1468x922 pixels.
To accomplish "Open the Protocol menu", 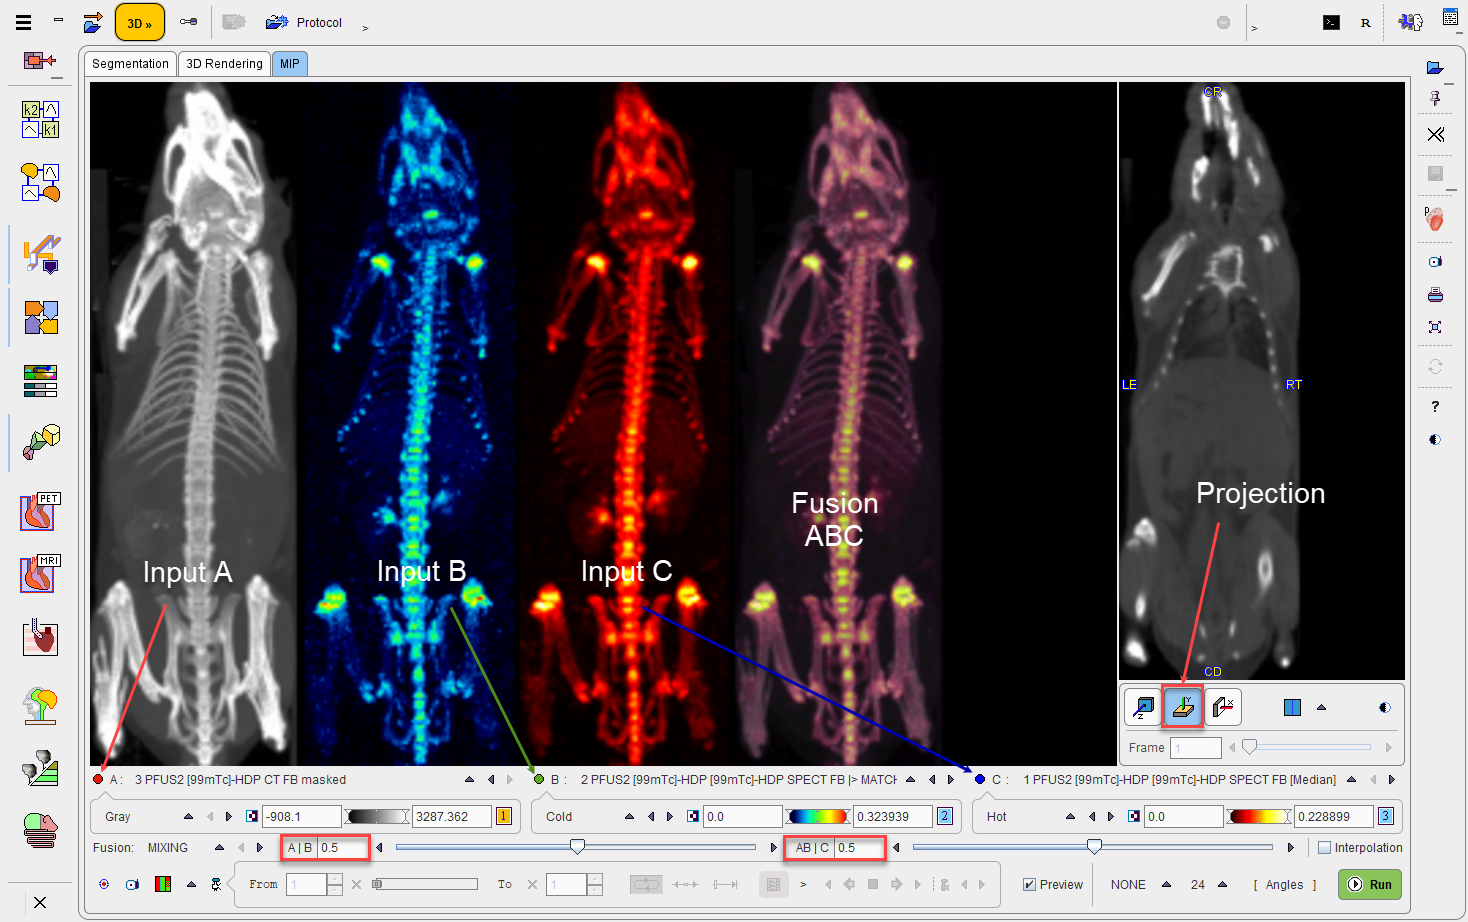I will 305,22.
